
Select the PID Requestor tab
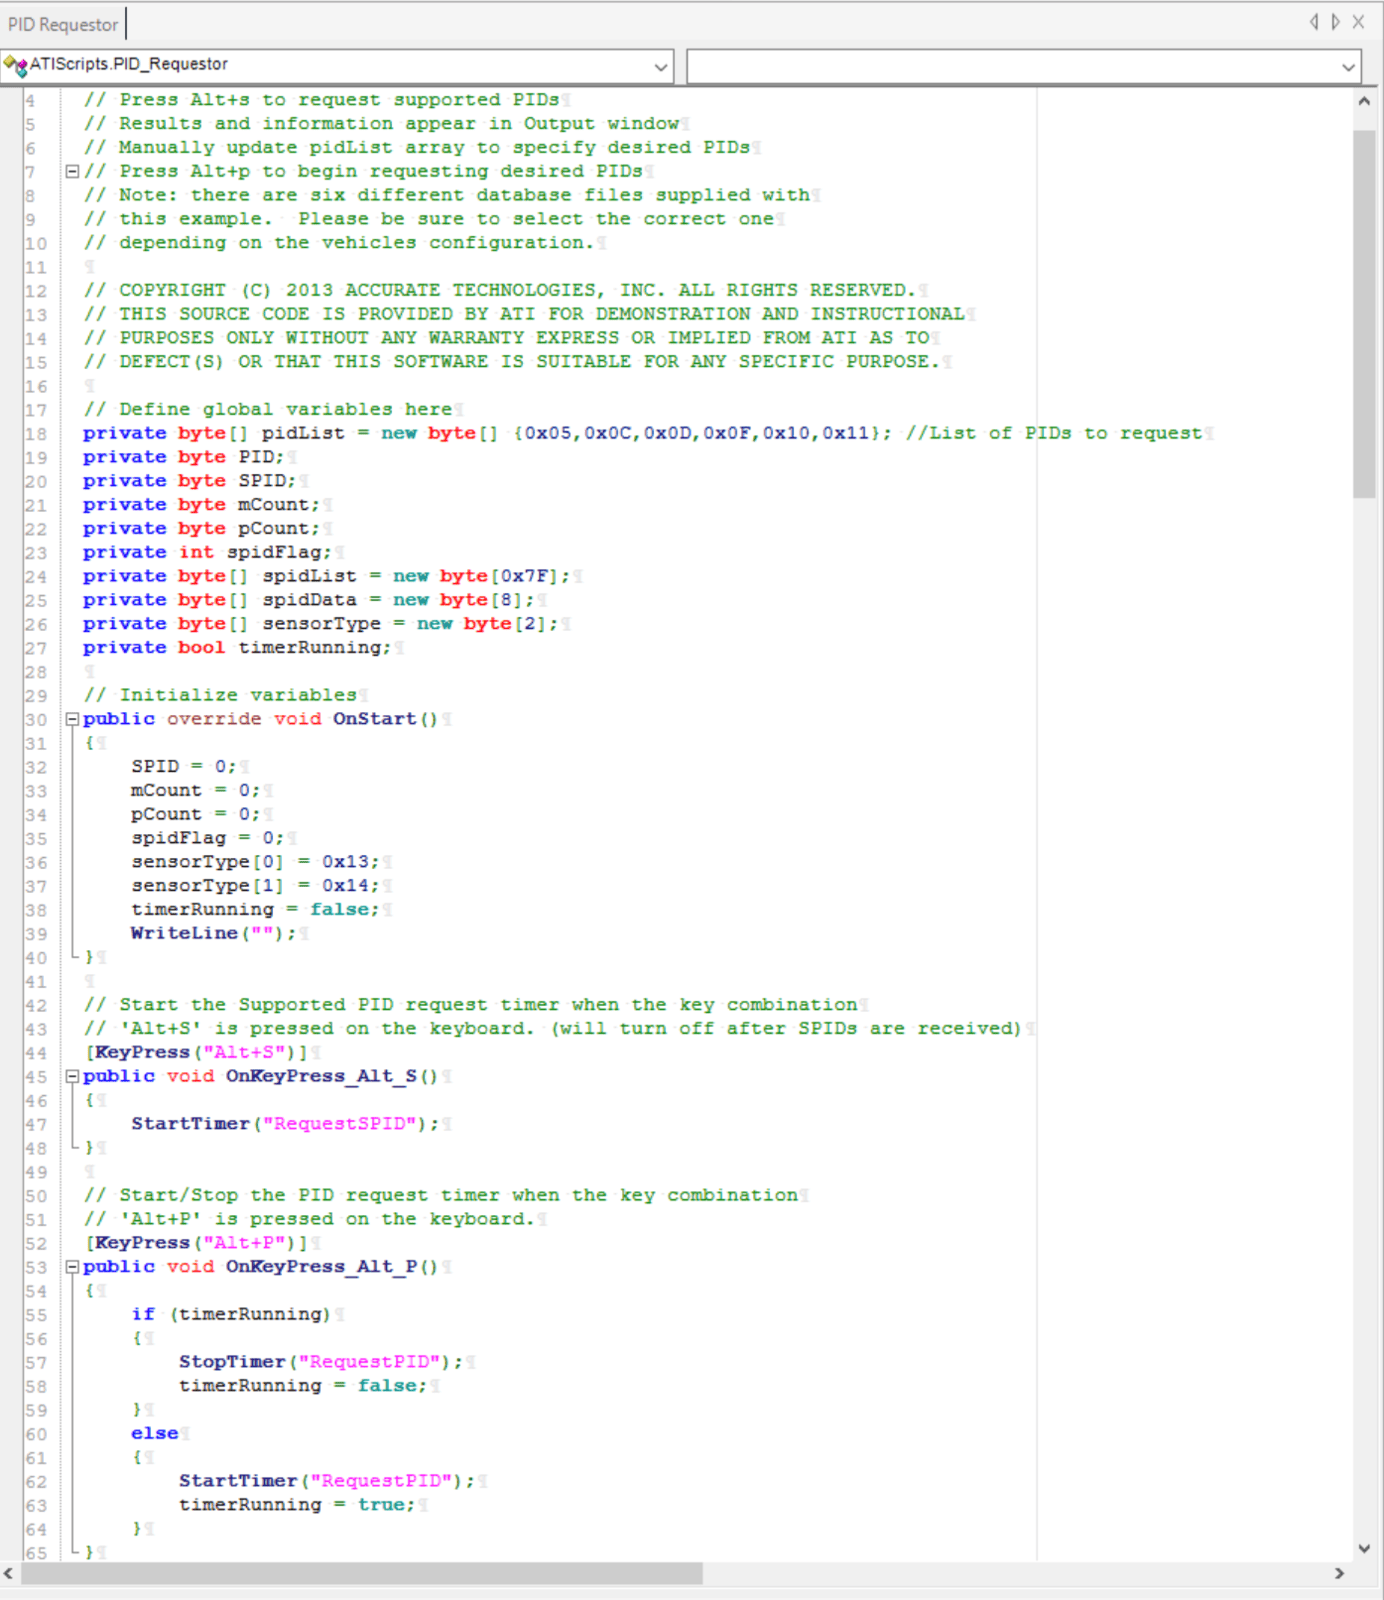pos(63,24)
